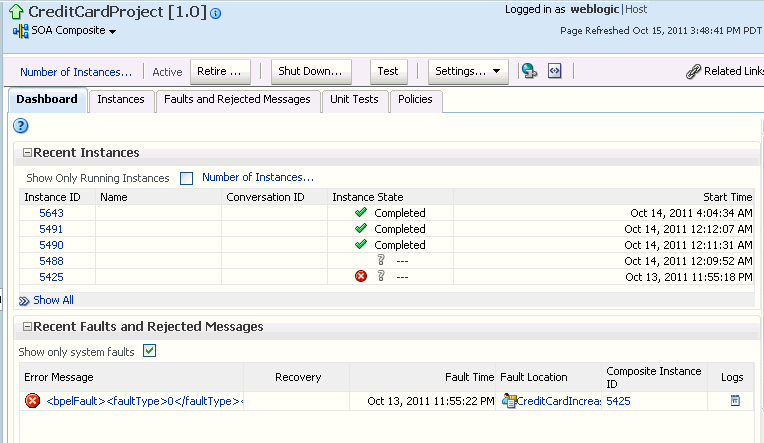Screen dimensions: 764x443
Task: Click the green up-arrow composite status icon
Action: pos(16,12)
